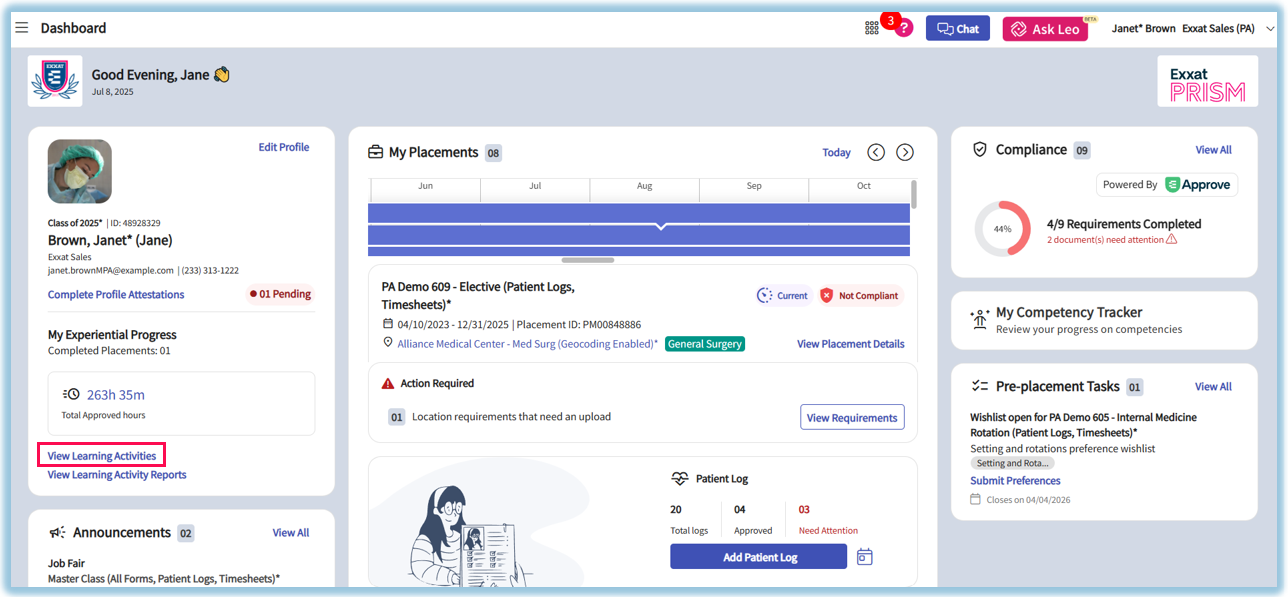Image resolution: width=1288 pixels, height=597 pixels.
Task: Click the My Competency Tracker icon
Action: (980, 320)
